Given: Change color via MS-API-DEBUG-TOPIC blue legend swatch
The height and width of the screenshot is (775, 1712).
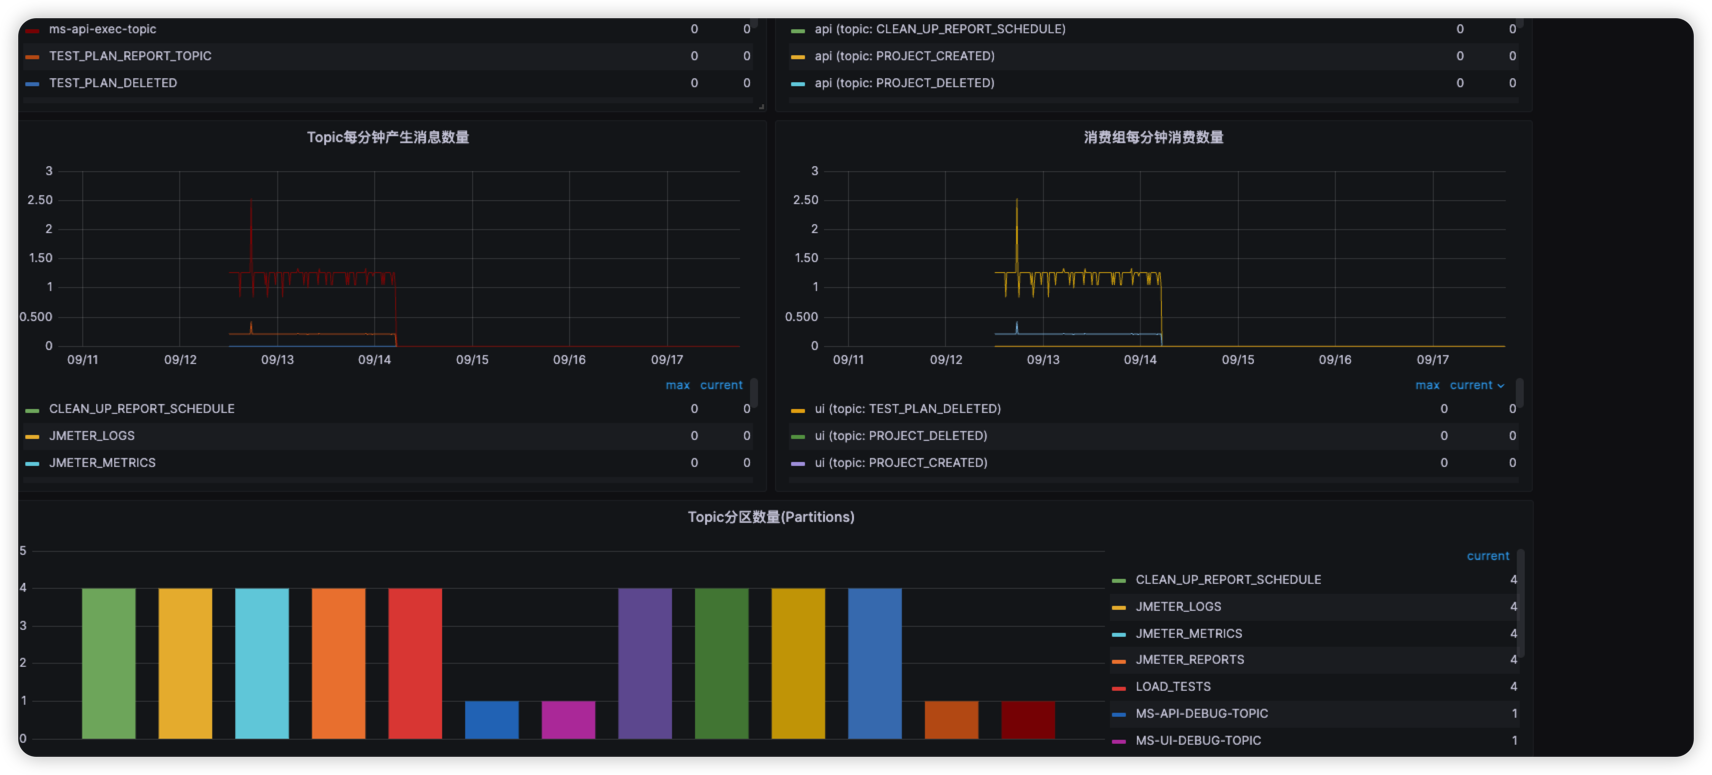Looking at the screenshot, I should tap(1119, 714).
